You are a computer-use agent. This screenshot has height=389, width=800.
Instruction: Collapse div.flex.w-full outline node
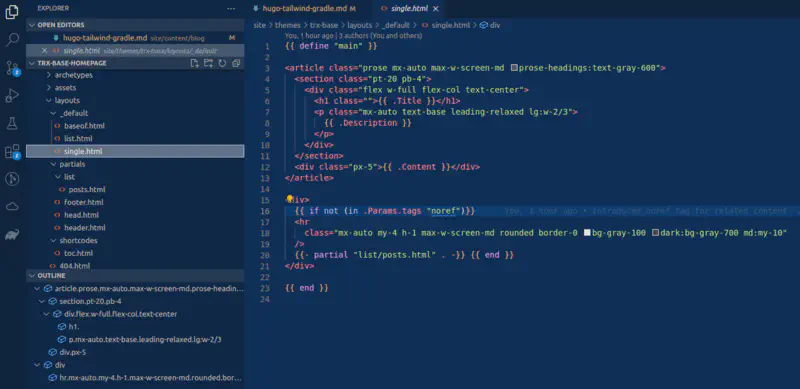tap(47, 314)
